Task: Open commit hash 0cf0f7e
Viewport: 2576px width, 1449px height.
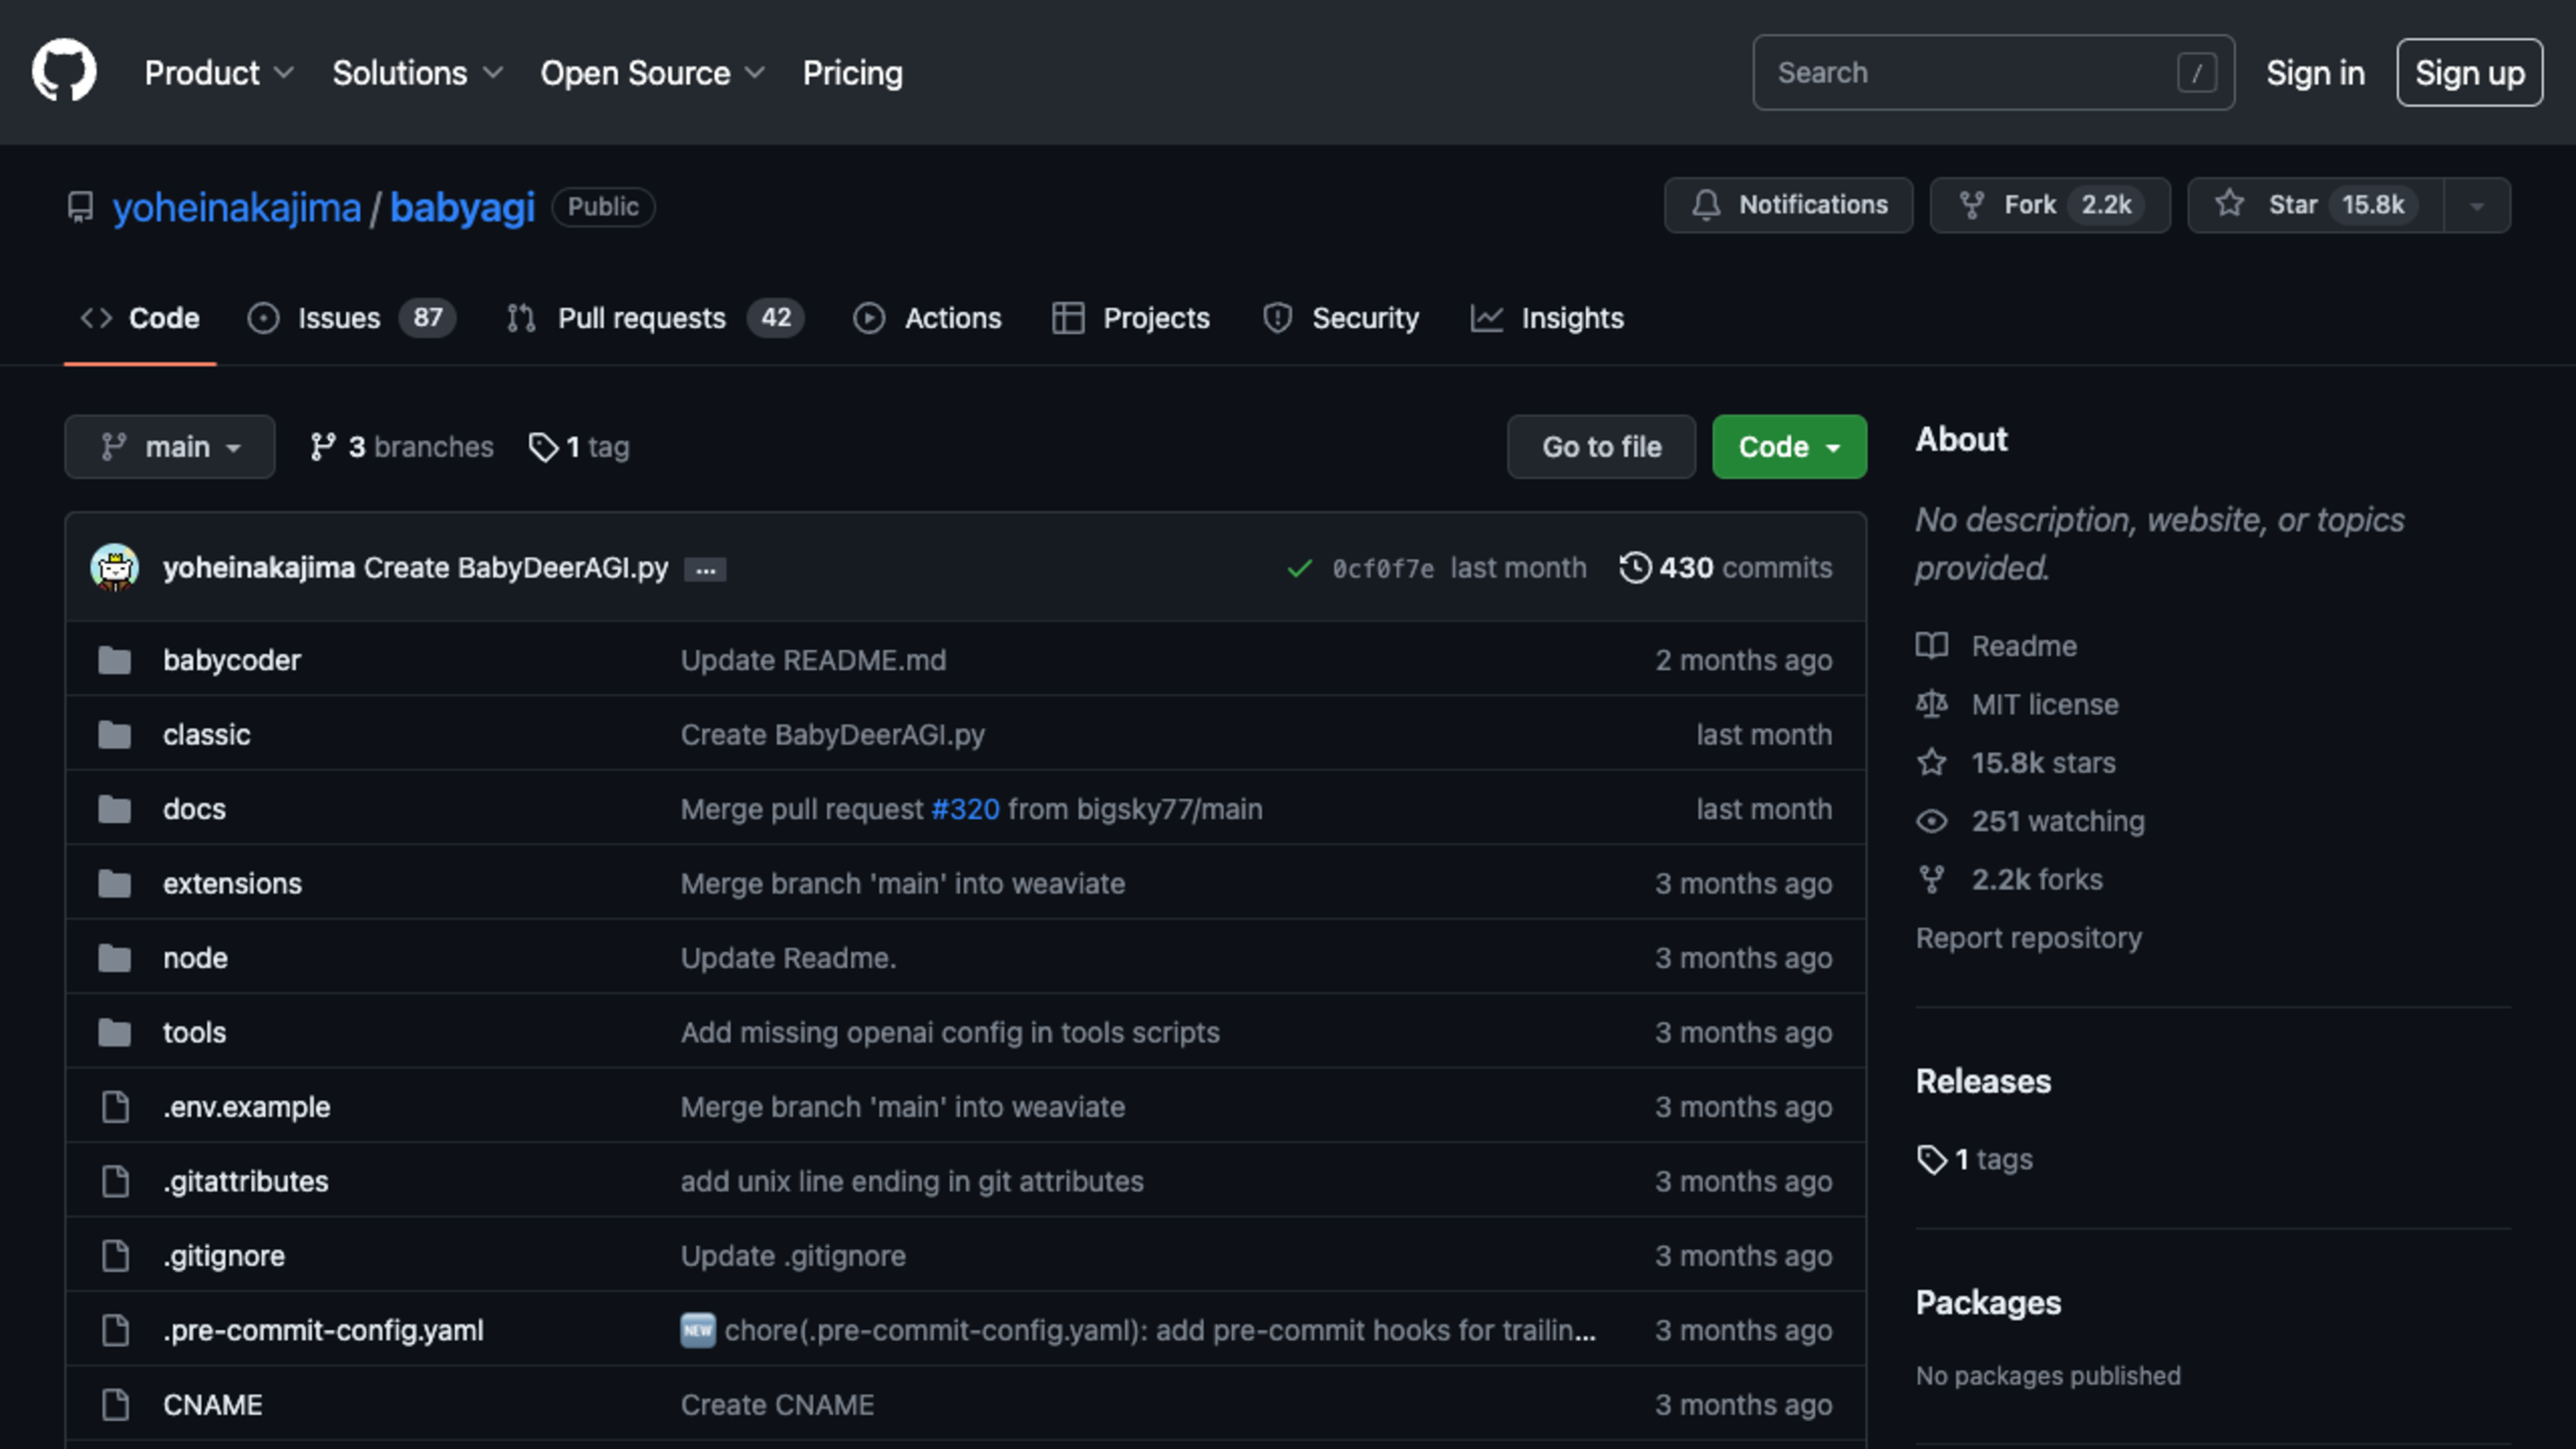Action: click(x=1383, y=569)
